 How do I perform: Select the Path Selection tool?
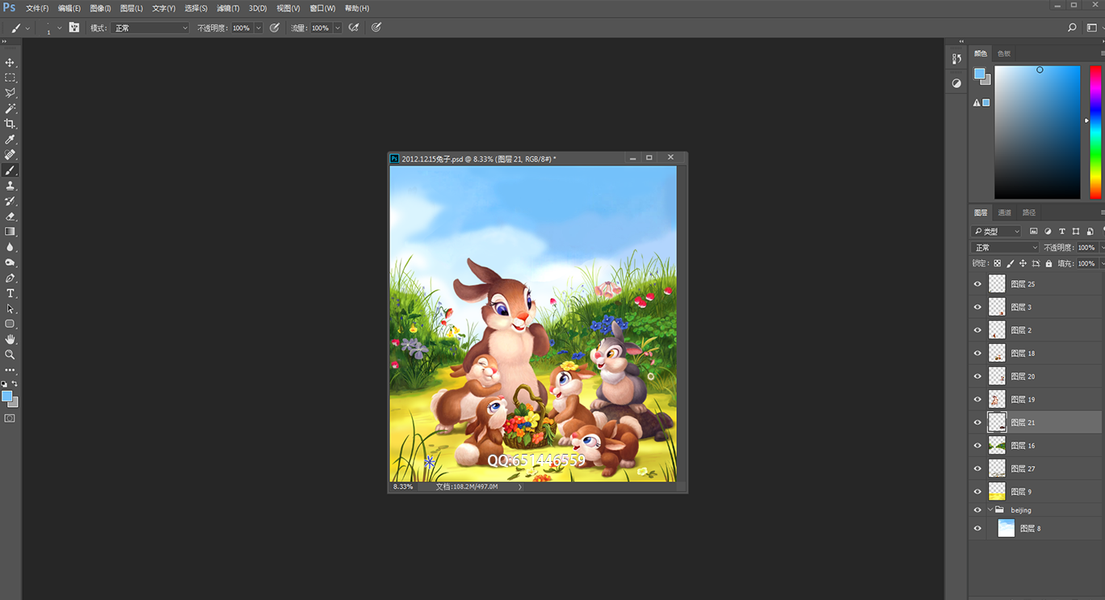click(10, 309)
